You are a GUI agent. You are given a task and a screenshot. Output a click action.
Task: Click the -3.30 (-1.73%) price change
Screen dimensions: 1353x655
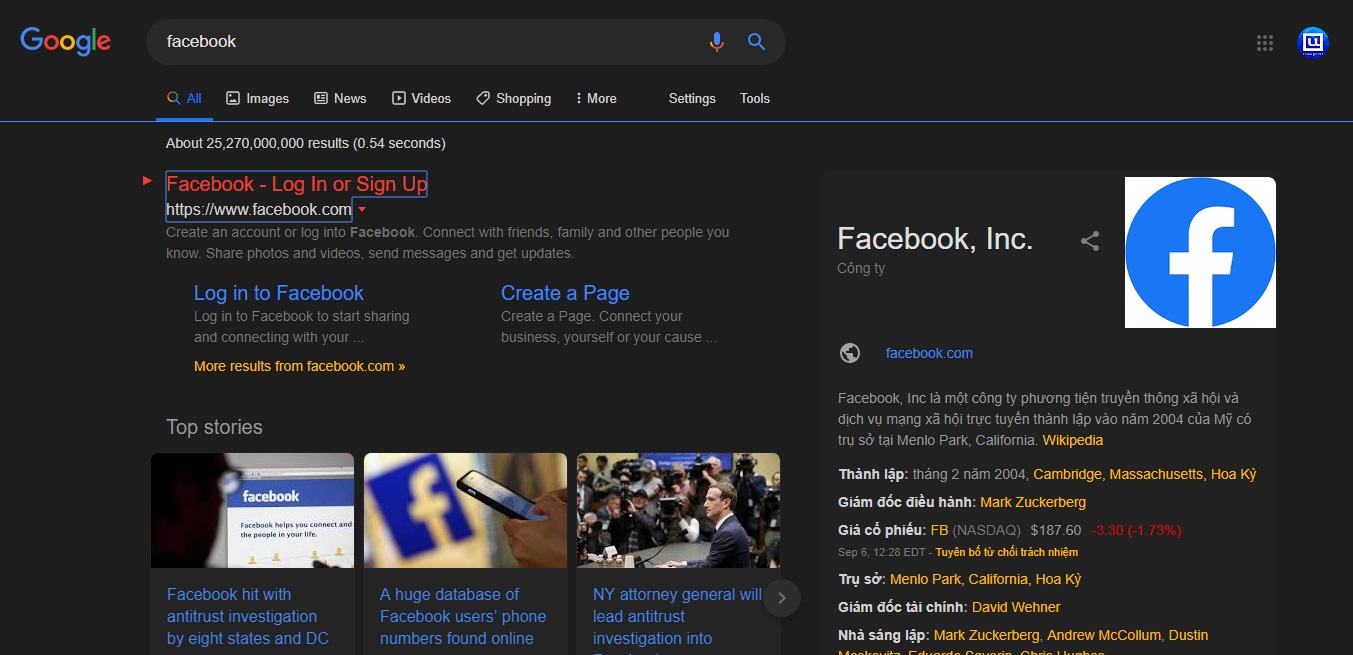1136,530
